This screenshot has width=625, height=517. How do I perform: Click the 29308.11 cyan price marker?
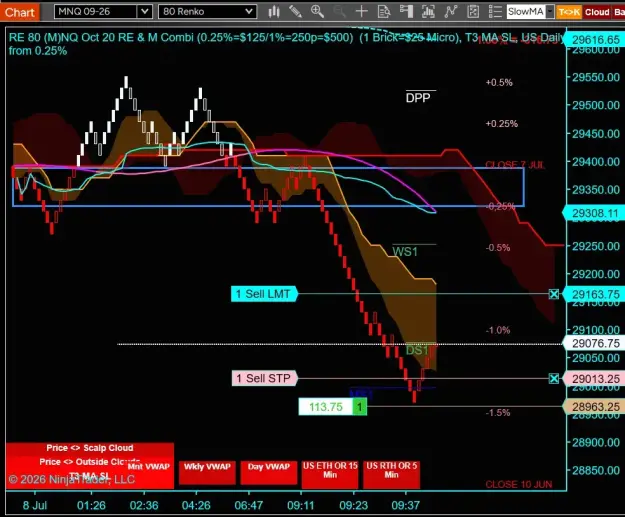tap(595, 213)
